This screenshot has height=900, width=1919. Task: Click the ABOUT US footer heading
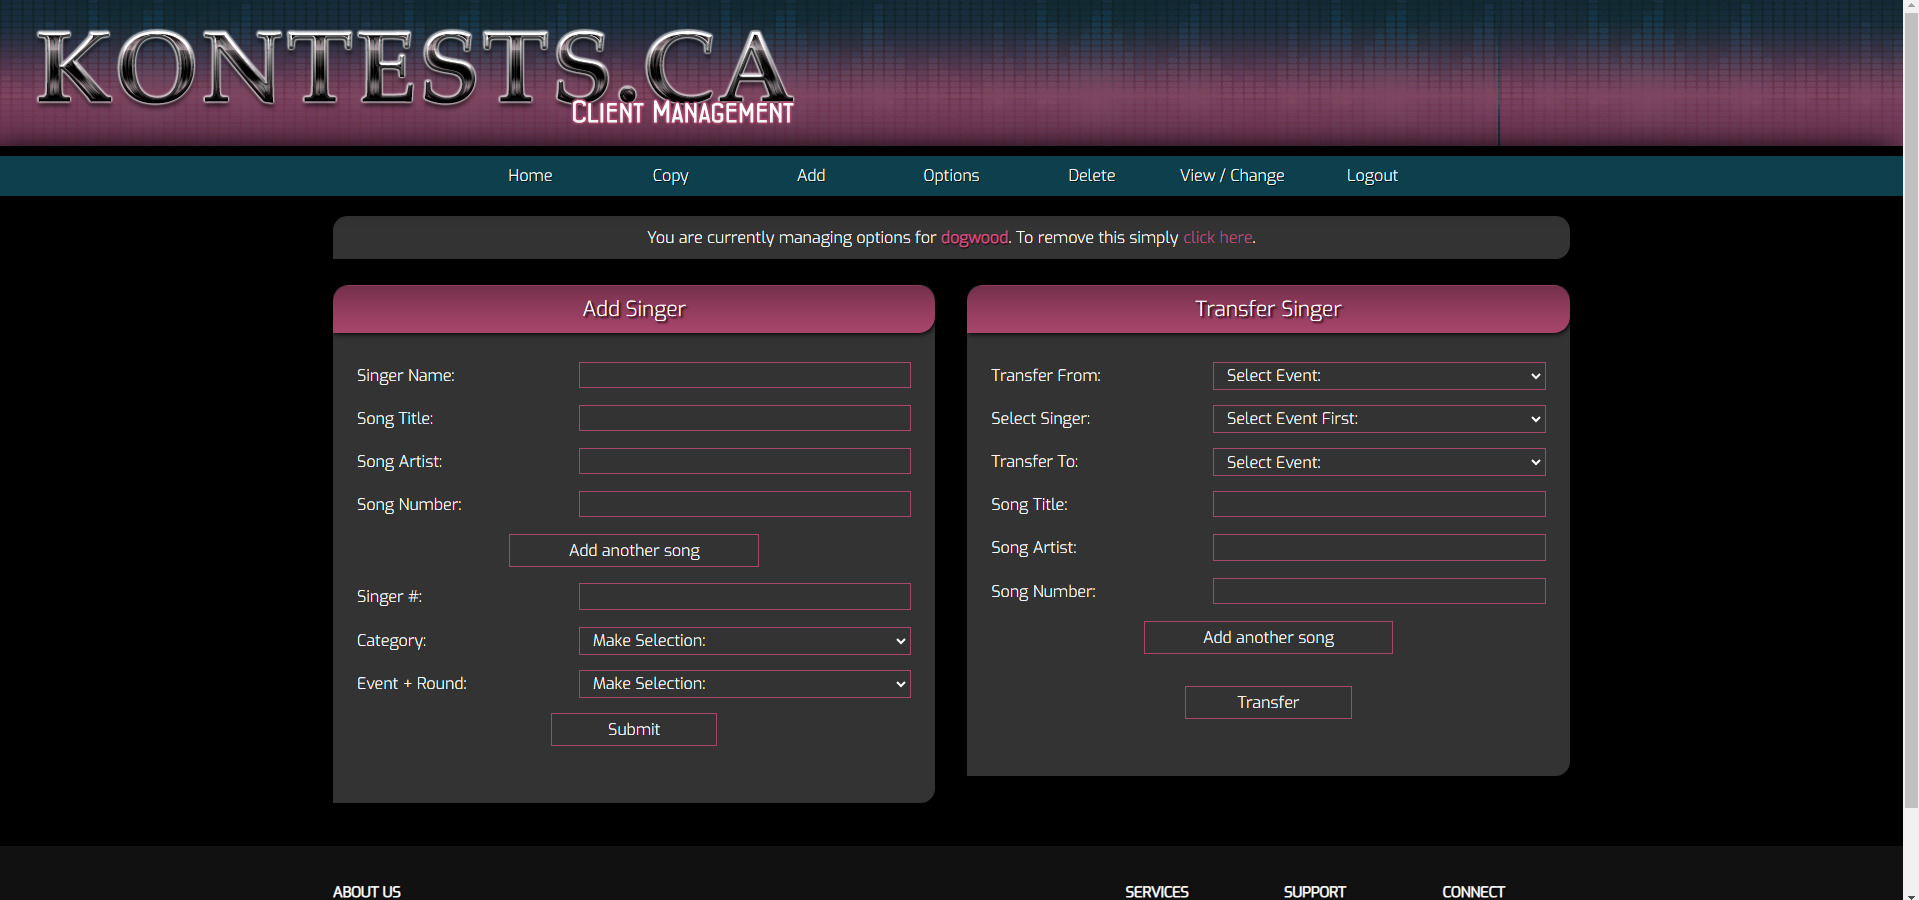point(367,892)
